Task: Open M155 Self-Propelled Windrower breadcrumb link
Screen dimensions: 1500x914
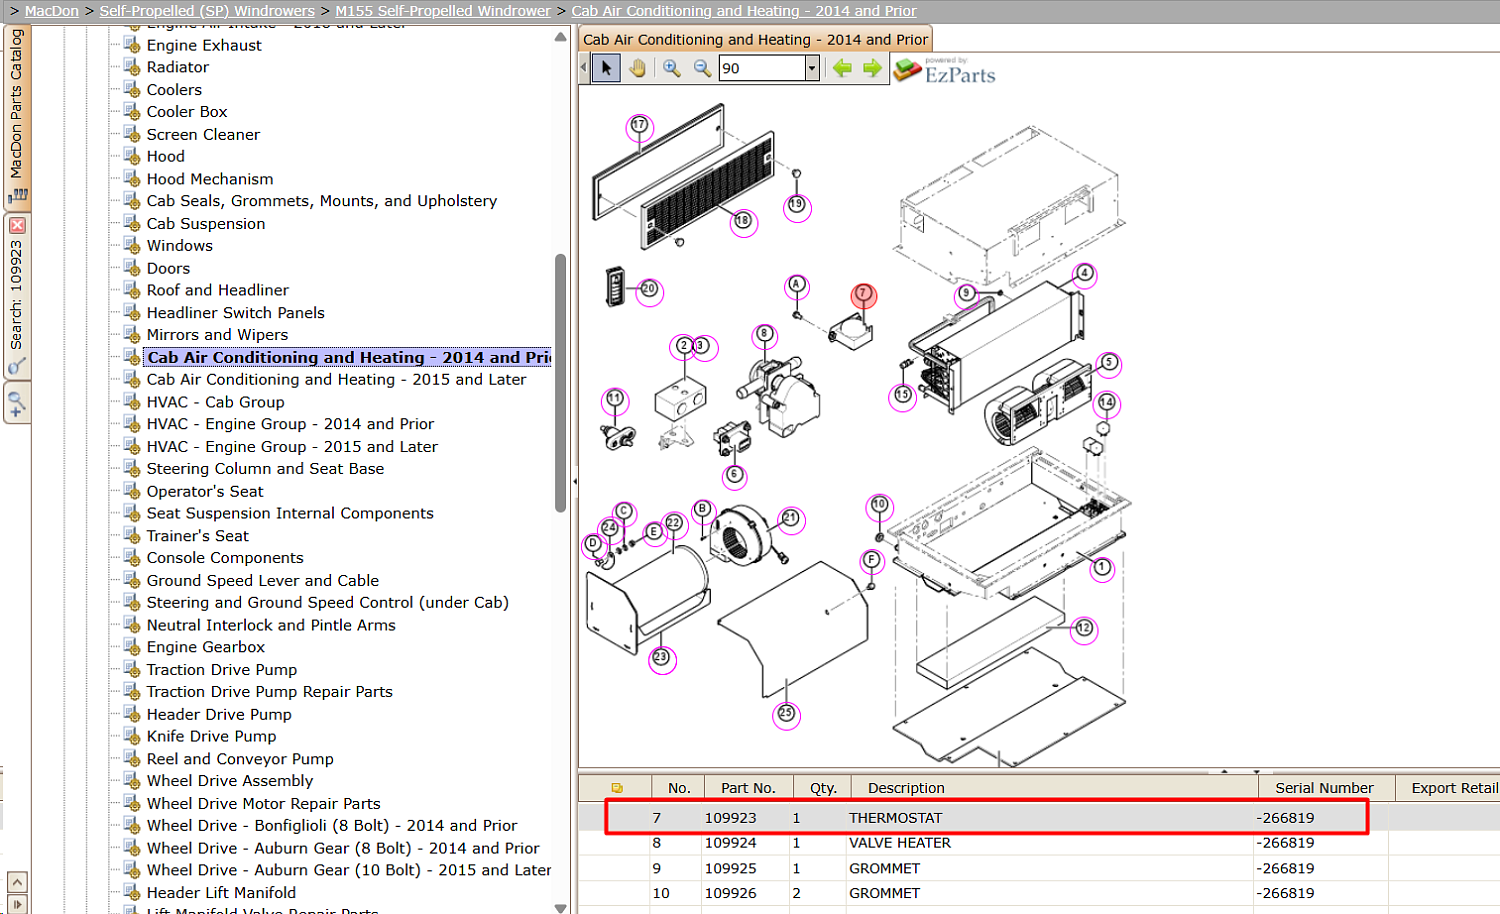Action: tap(443, 11)
